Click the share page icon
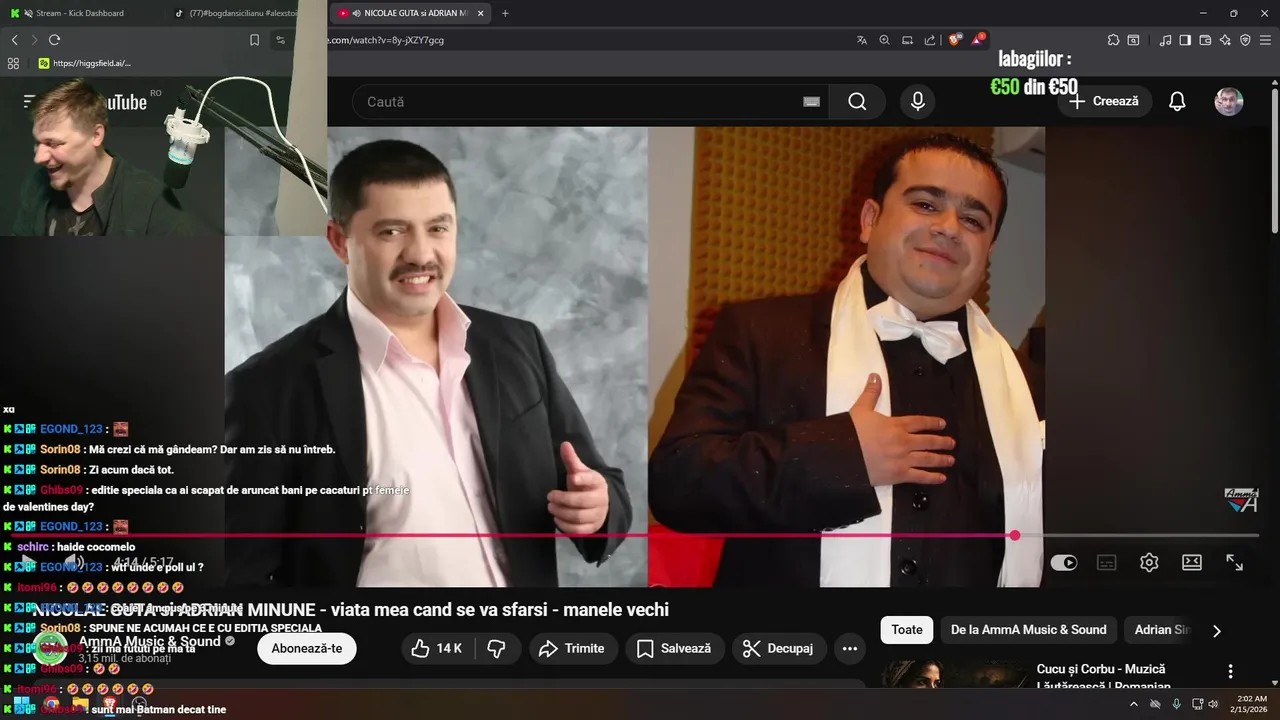The width and height of the screenshot is (1280, 720). (x=930, y=40)
